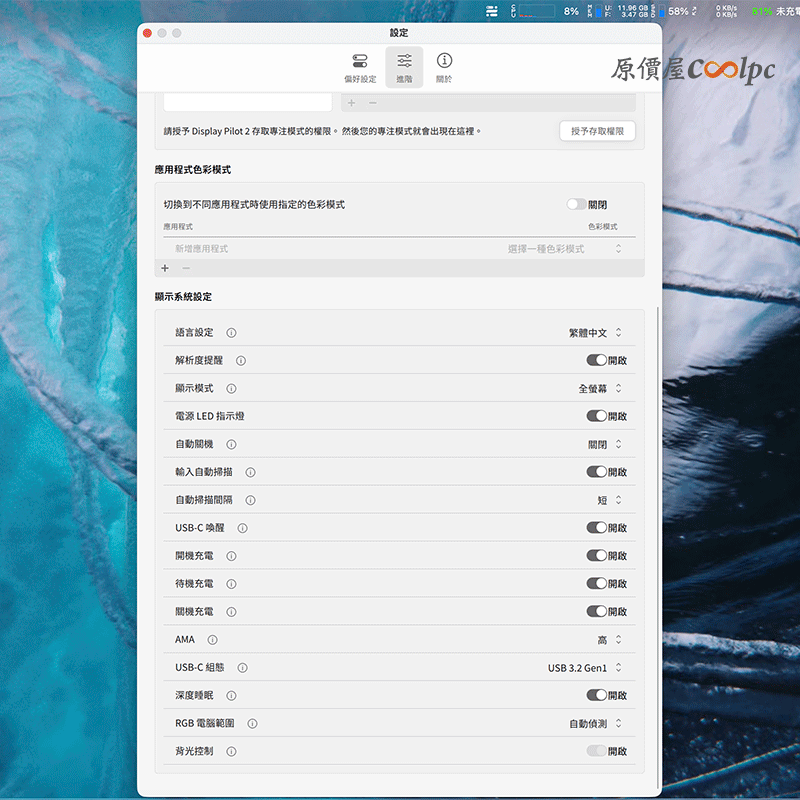
Task: Click the 授予存取權限 button
Action: [x=597, y=131]
